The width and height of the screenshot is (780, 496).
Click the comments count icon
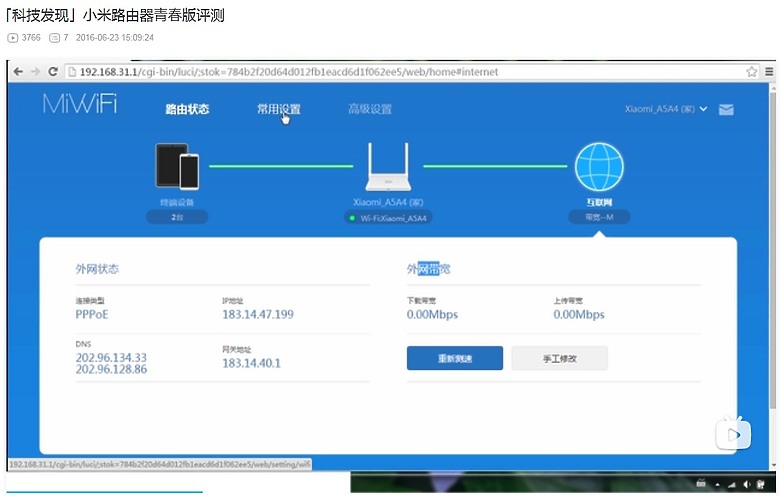[54, 38]
